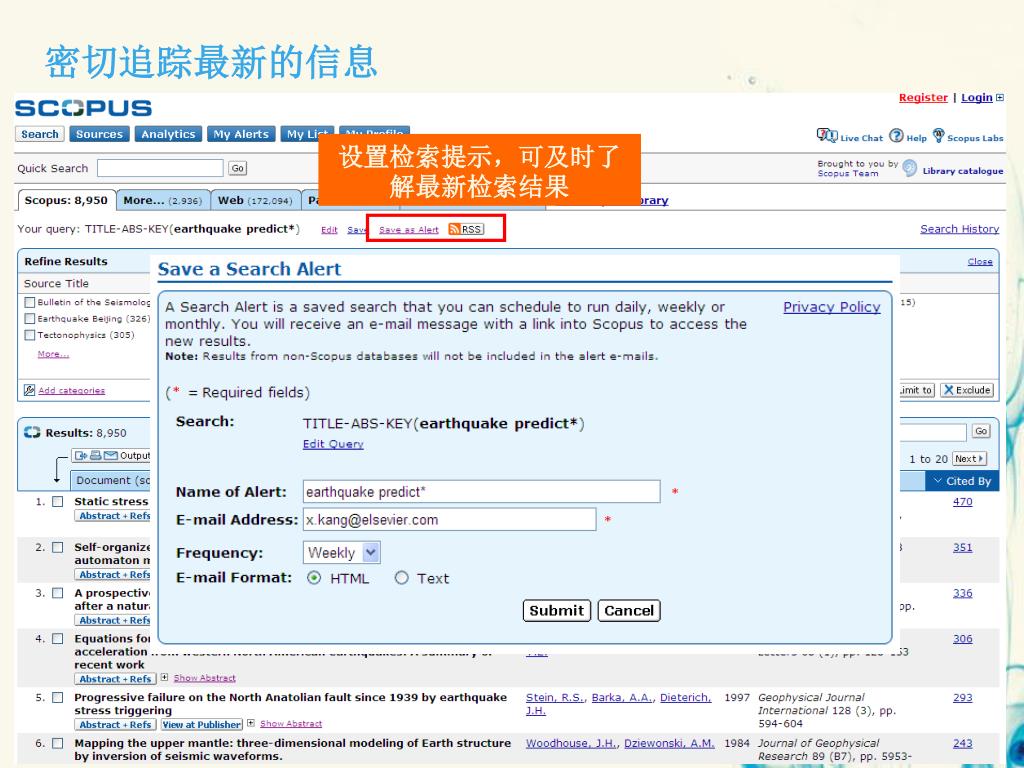Click the Add categories link
Image resolution: width=1024 pixels, height=768 pixels.
click(x=72, y=391)
